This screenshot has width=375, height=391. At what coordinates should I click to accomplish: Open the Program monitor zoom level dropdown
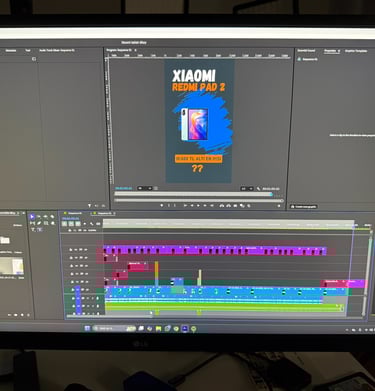point(145,188)
